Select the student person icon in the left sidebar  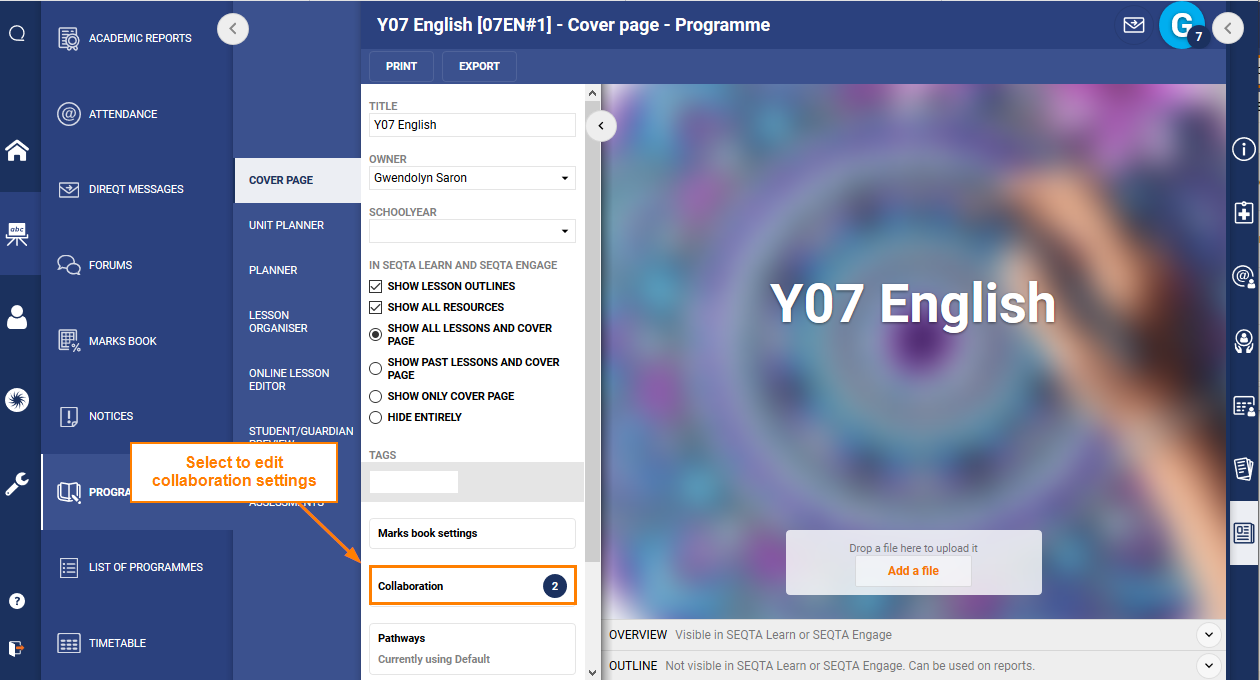pyautogui.click(x=17, y=316)
